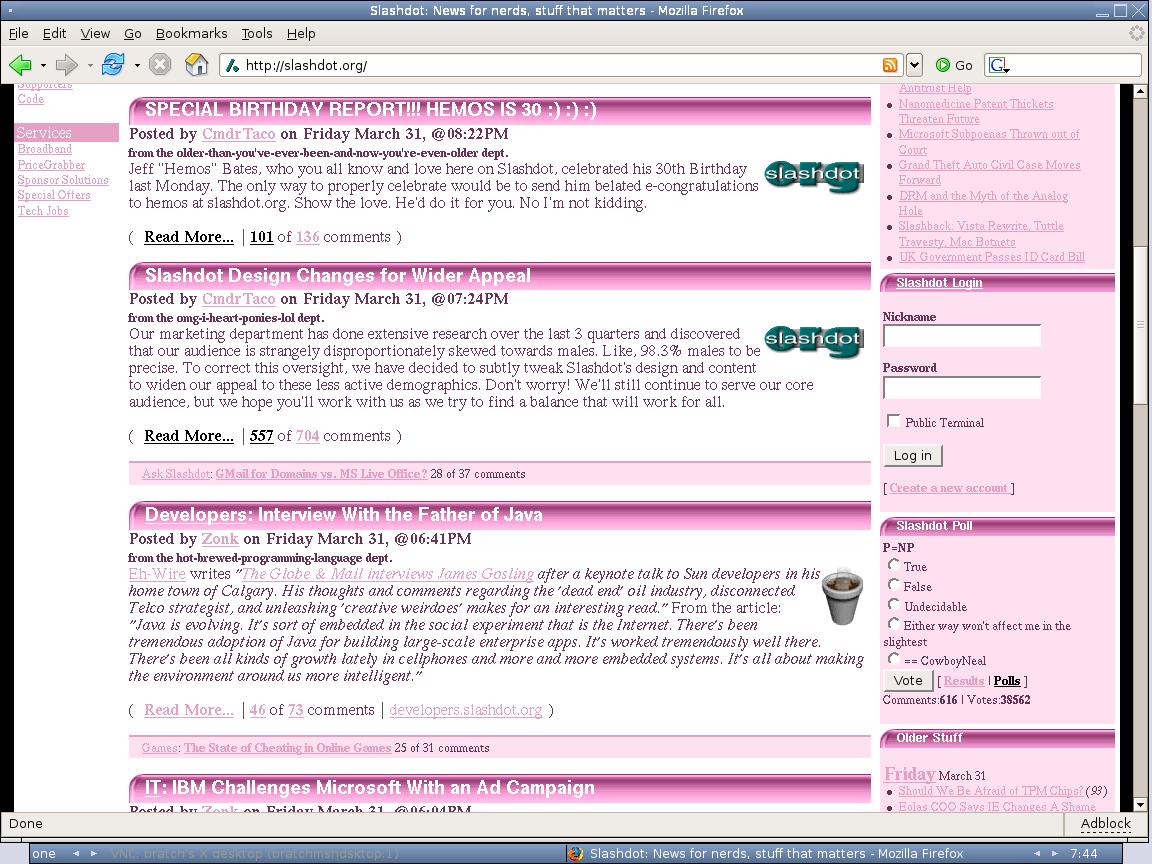
Task: Open the Tools menu
Action: [256, 33]
